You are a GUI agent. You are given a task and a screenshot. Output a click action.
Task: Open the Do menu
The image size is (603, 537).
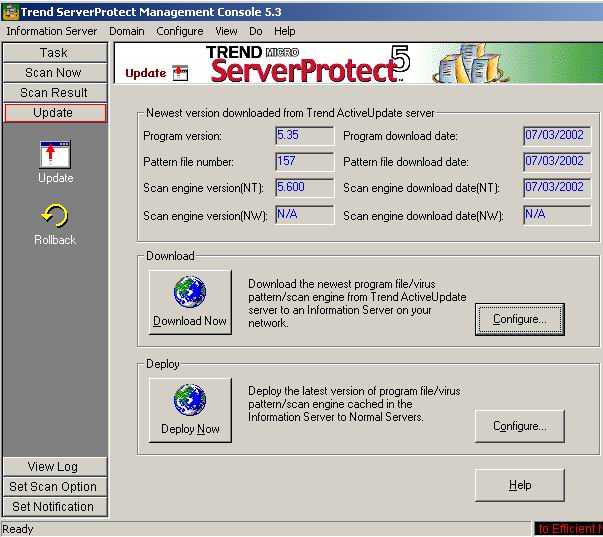(x=256, y=31)
